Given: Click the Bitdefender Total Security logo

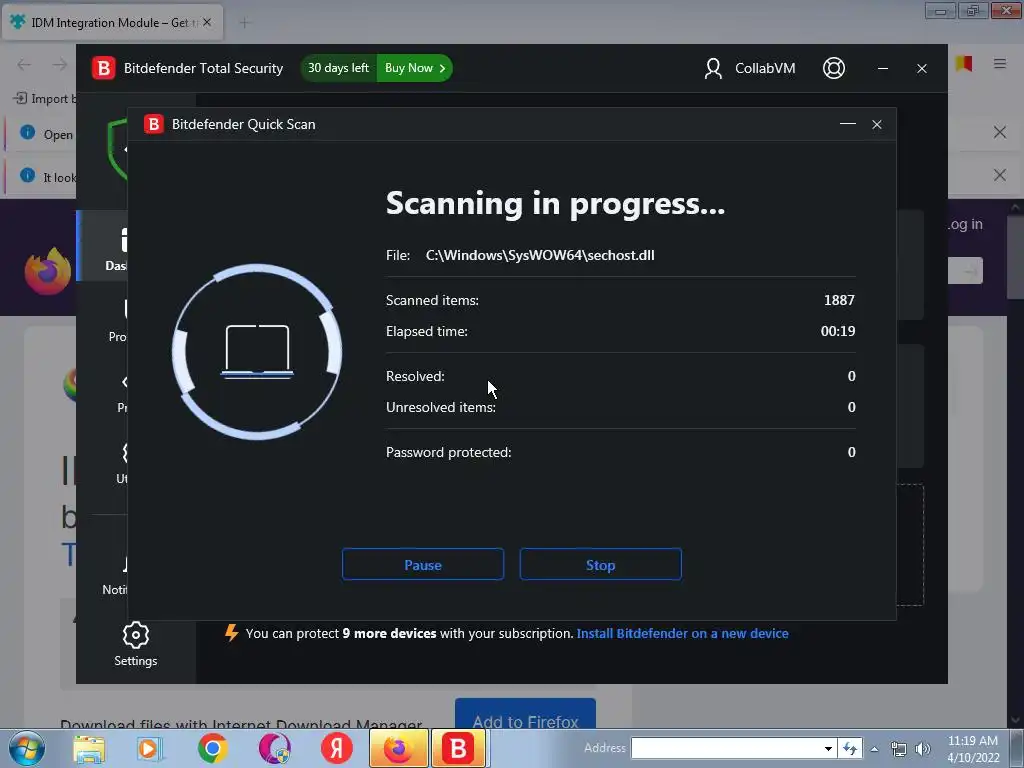Looking at the screenshot, I should pyautogui.click(x=103, y=68).
